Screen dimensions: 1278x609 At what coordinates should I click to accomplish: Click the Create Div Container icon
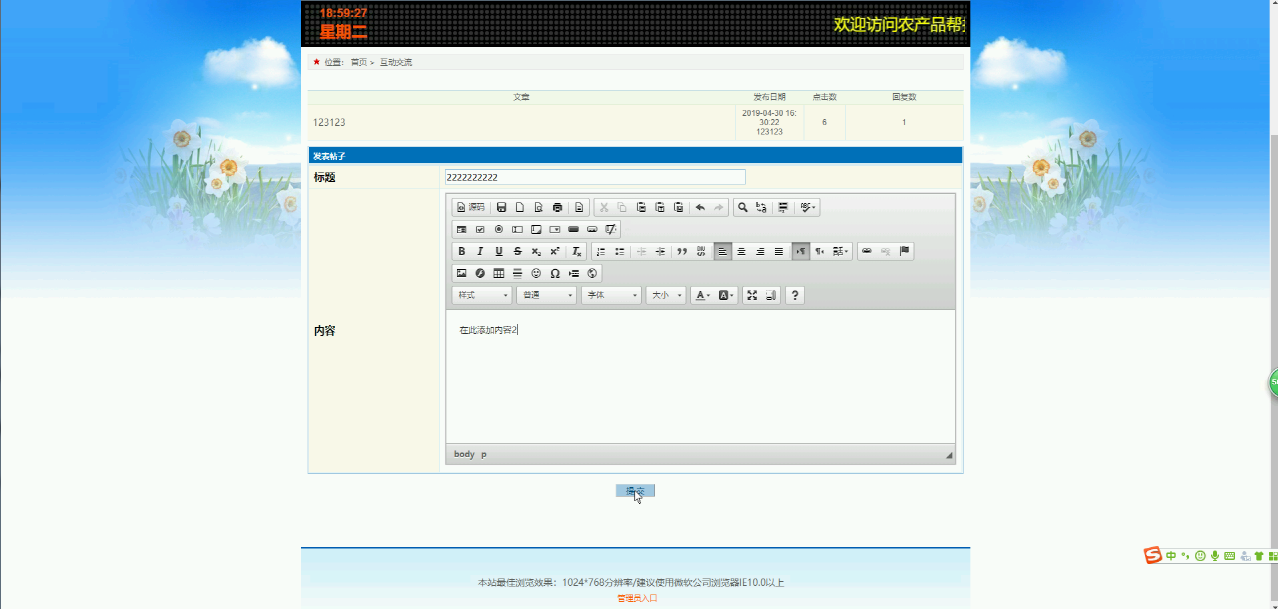(x=701, y=251)
